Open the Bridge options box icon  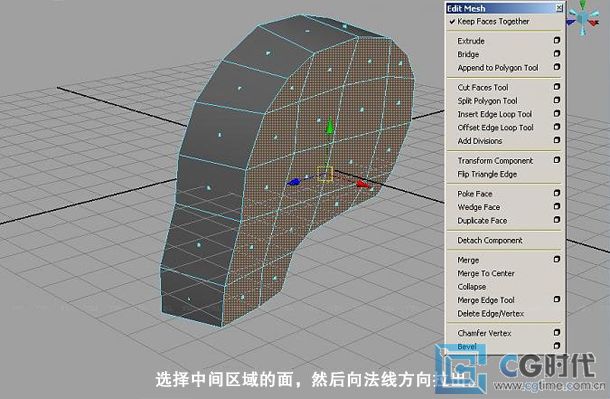(x=557, y=54)
